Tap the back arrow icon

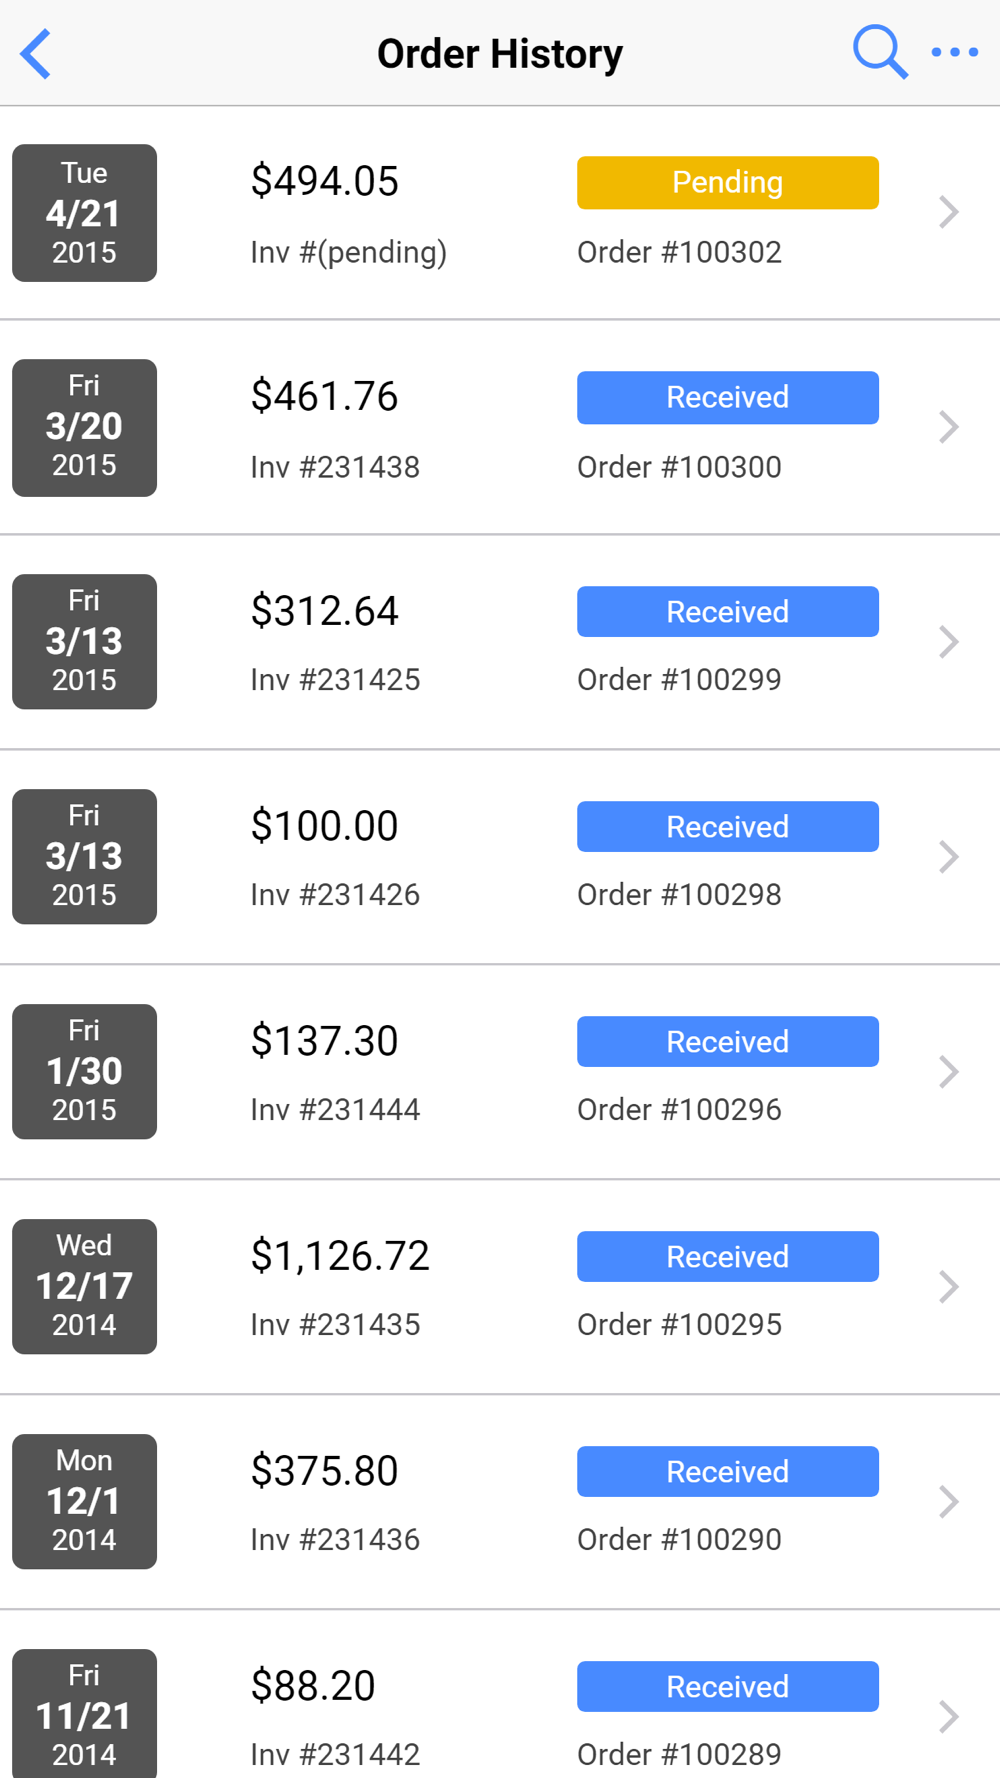pyautogui.click(x=36, y=54)
